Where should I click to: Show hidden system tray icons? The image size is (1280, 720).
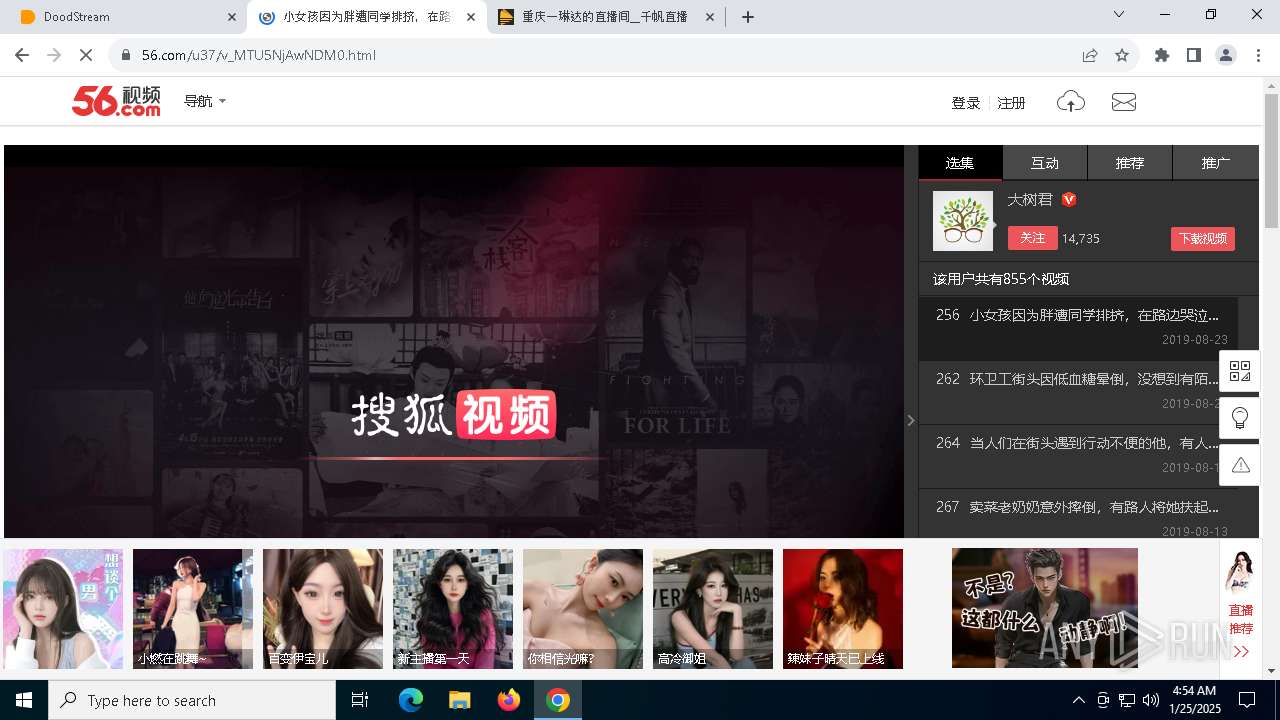pyautogui.click(x=1078, y=700)
